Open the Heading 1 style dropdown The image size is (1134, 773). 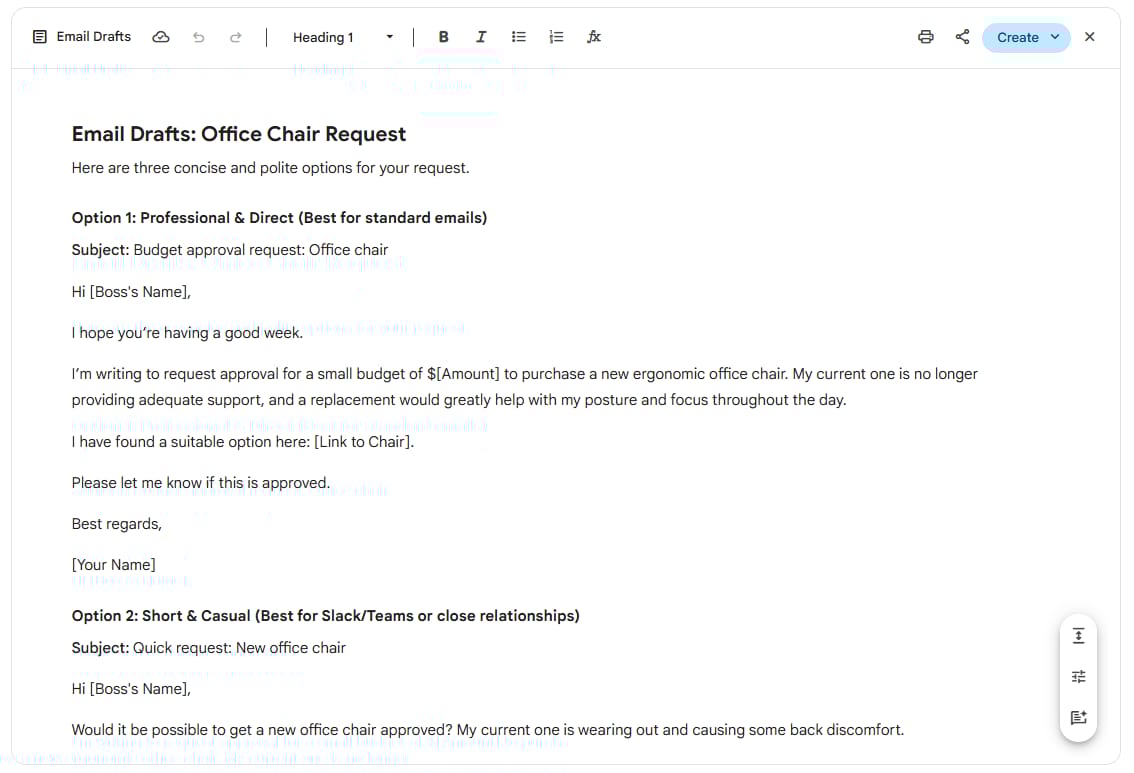[343, 37]
